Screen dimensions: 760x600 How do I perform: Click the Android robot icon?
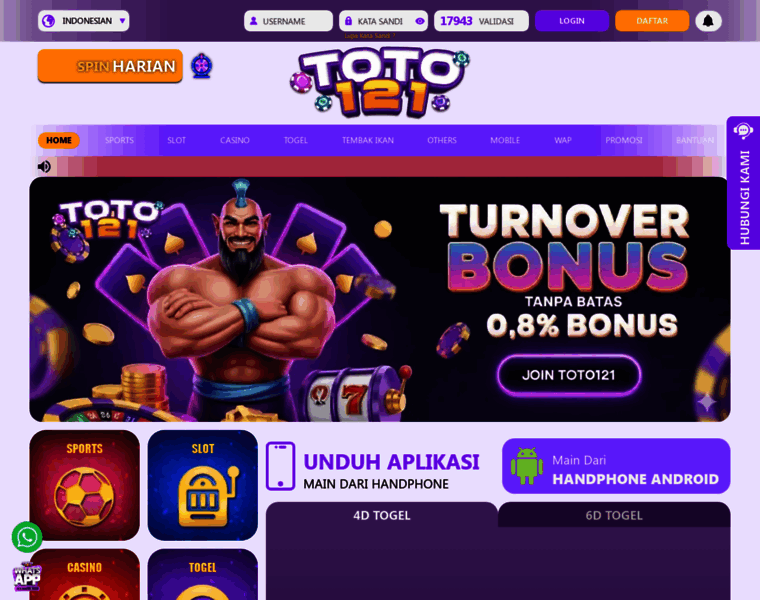[527, 466]
